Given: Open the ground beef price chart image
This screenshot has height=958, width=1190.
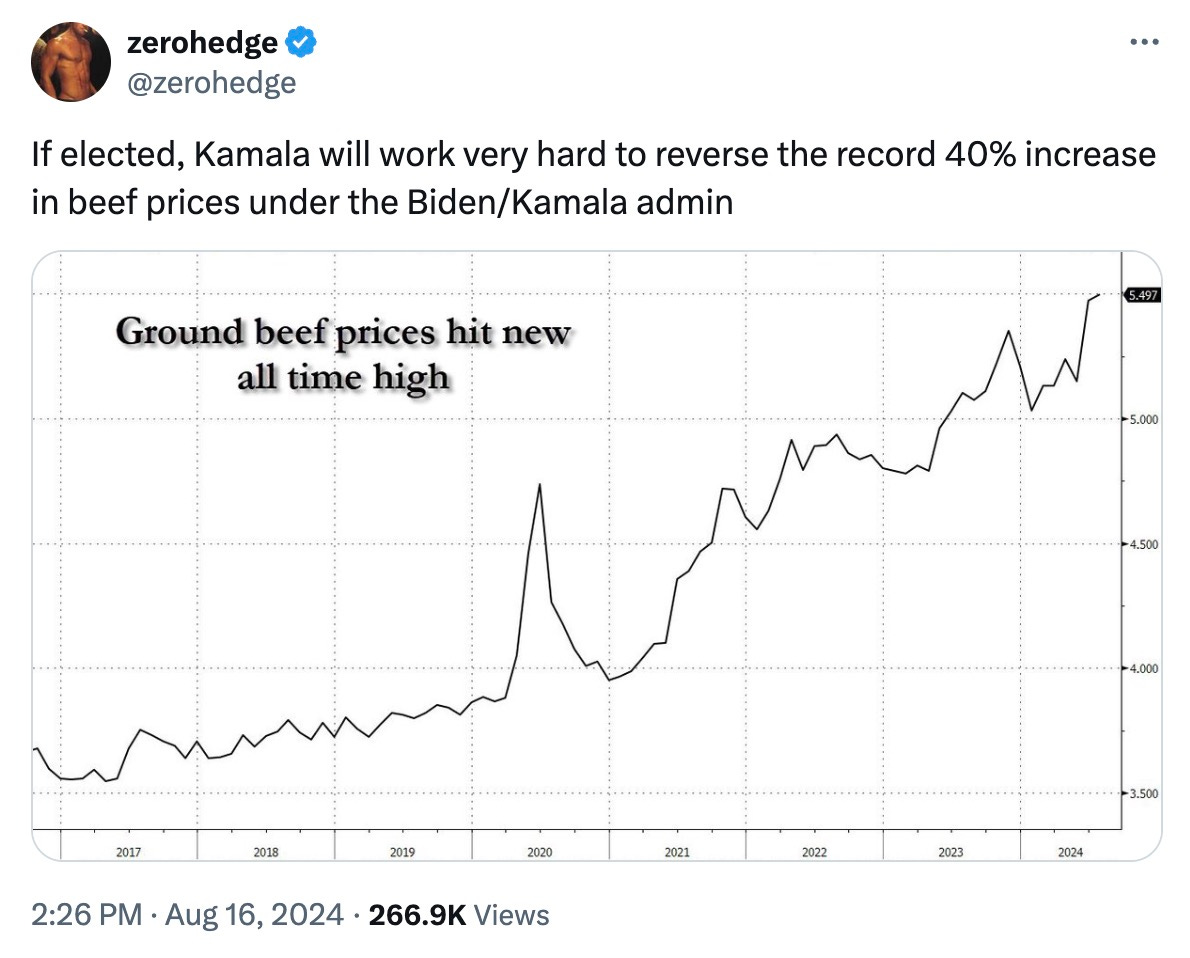Looking at the screenshot, I should tap(597, 556).
